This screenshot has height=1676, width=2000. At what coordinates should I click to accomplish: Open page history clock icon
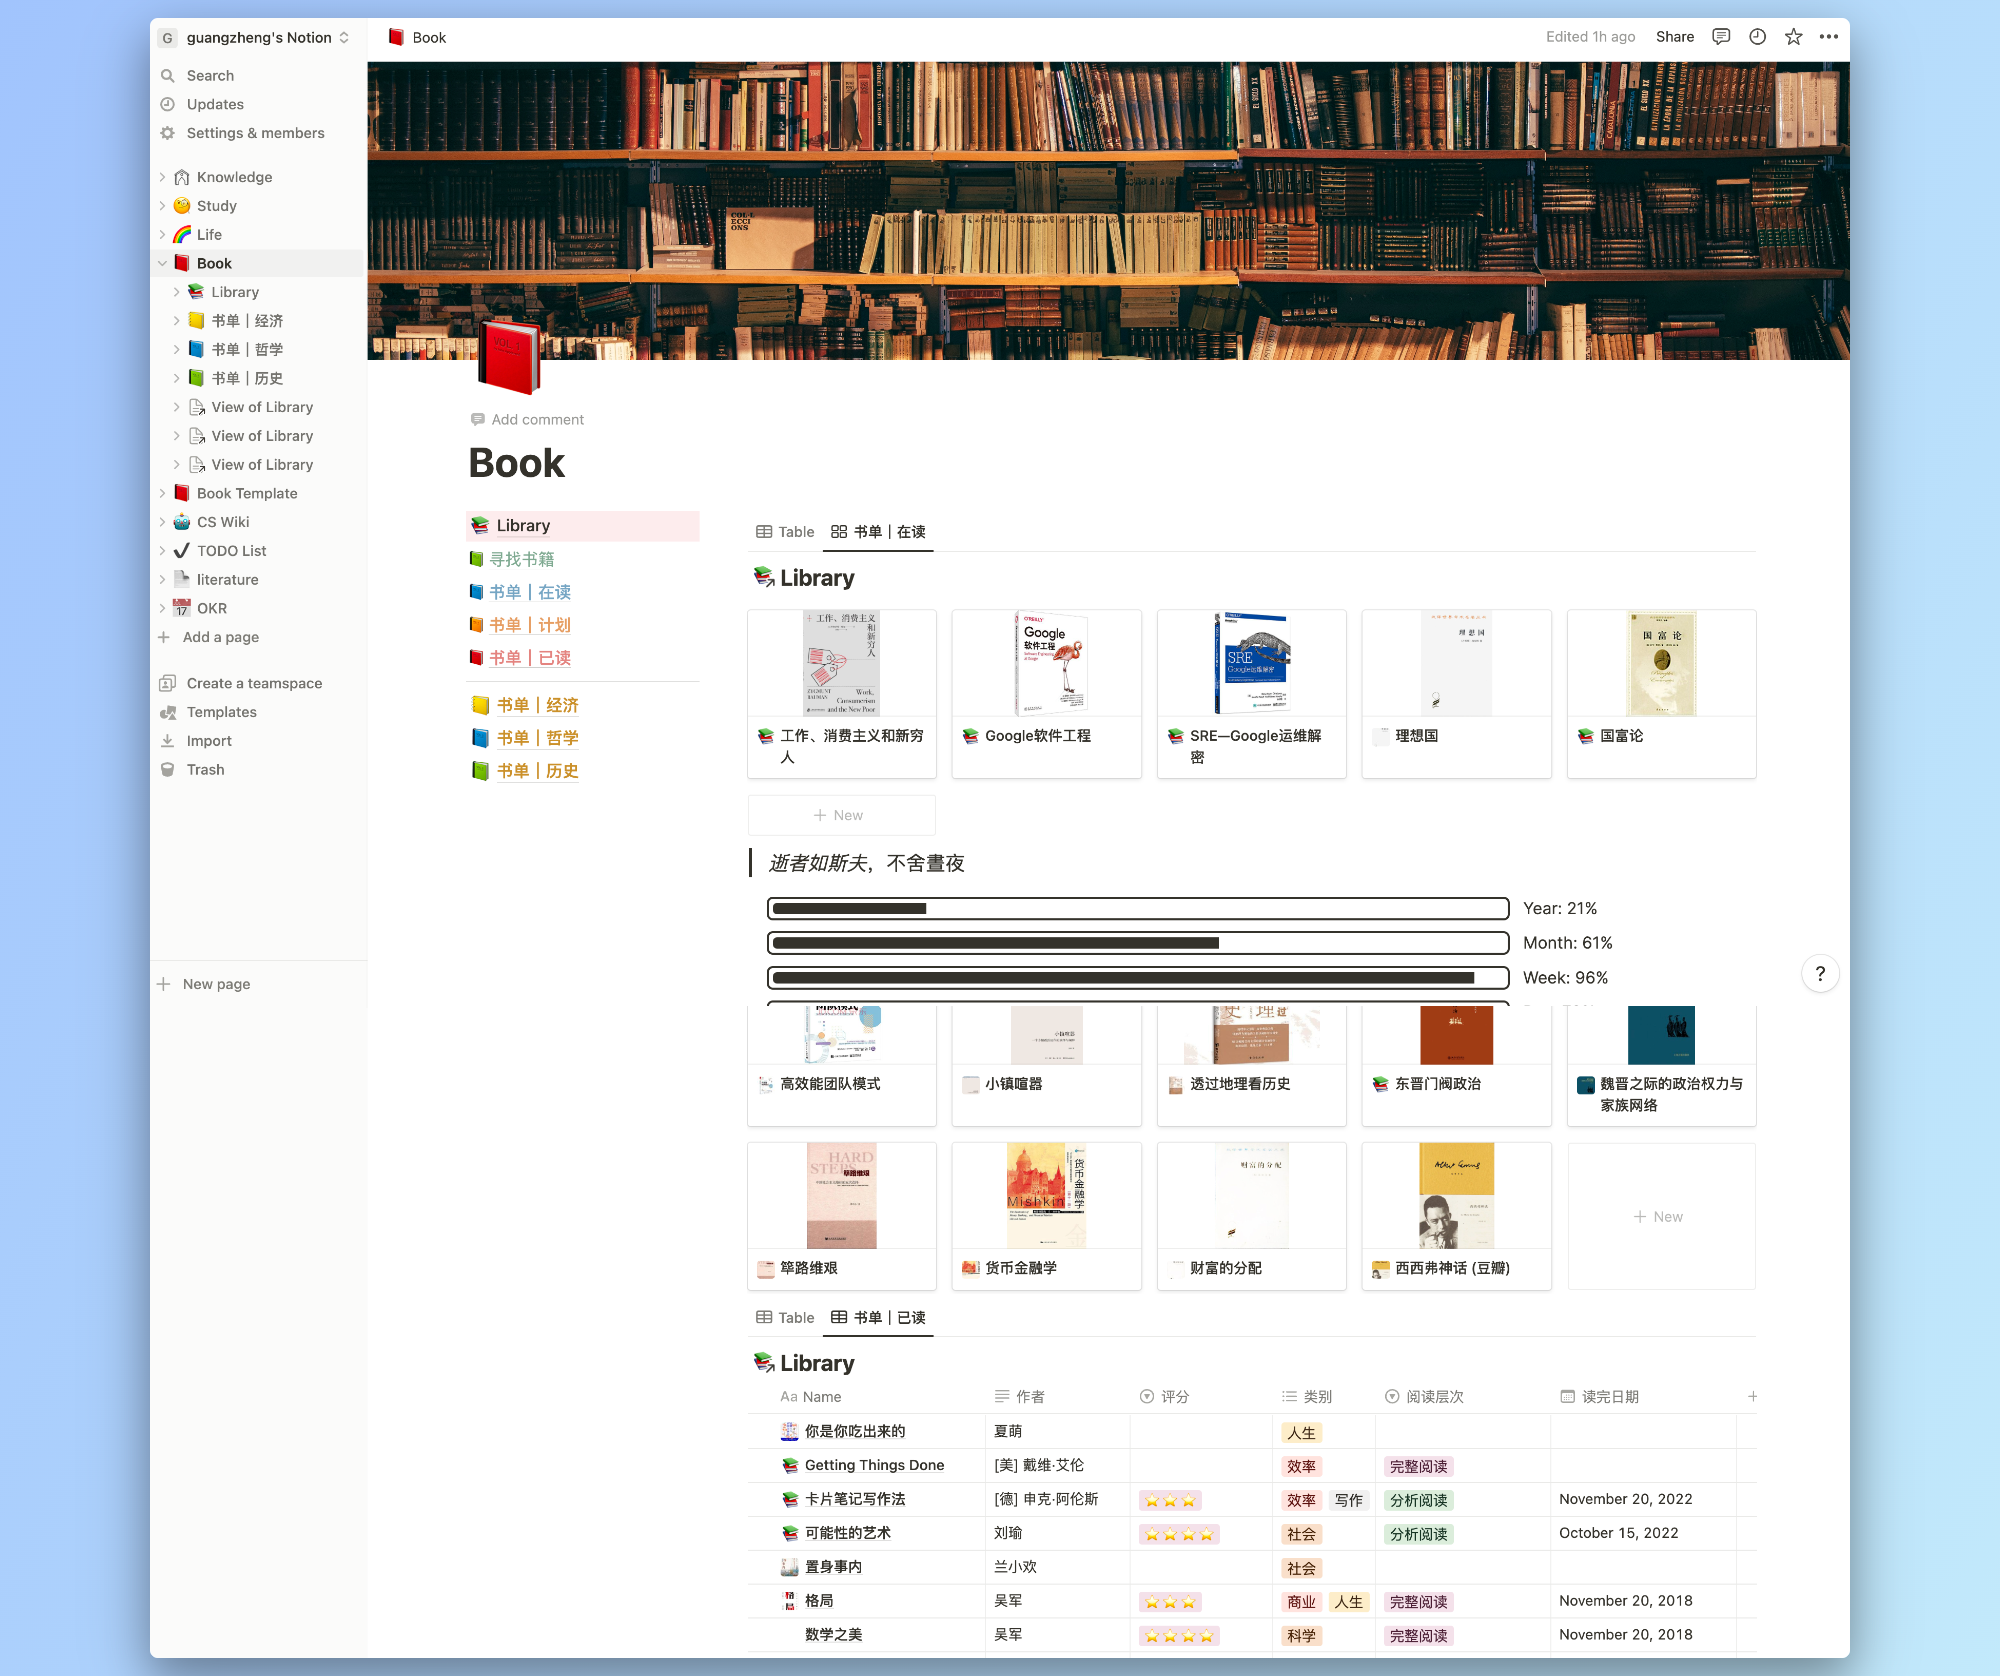tap(1757, 37)
